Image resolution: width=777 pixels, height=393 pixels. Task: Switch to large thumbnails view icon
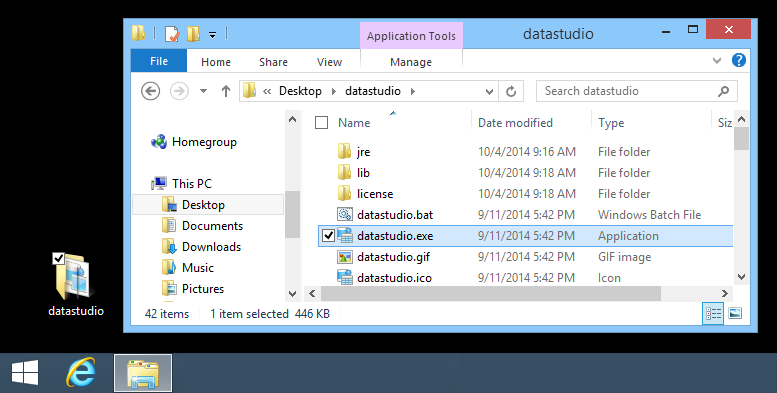point(735,313)
